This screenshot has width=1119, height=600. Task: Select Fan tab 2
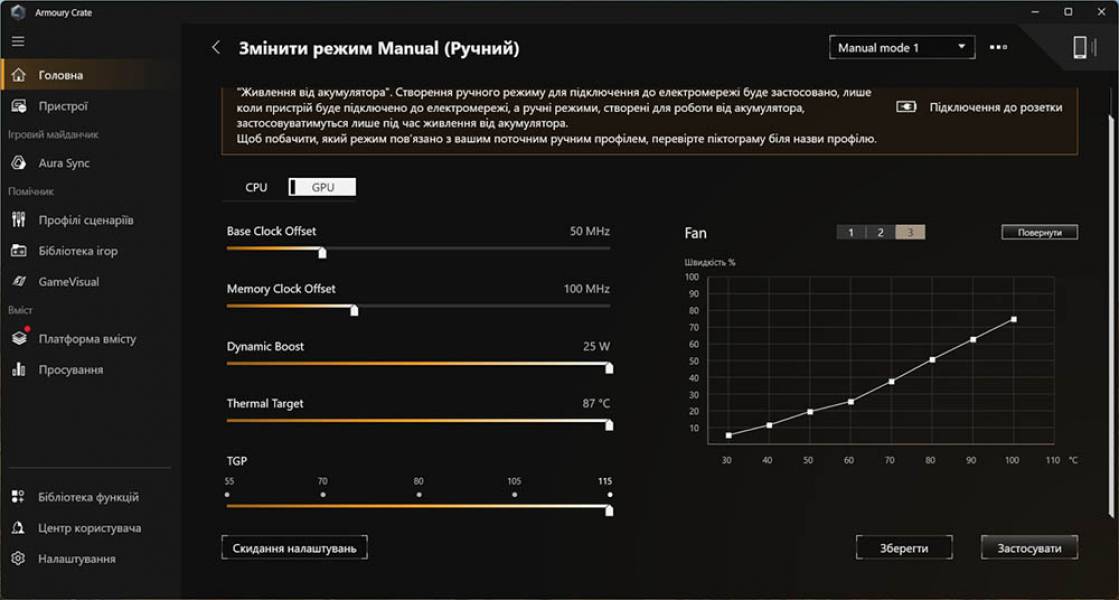880,232
